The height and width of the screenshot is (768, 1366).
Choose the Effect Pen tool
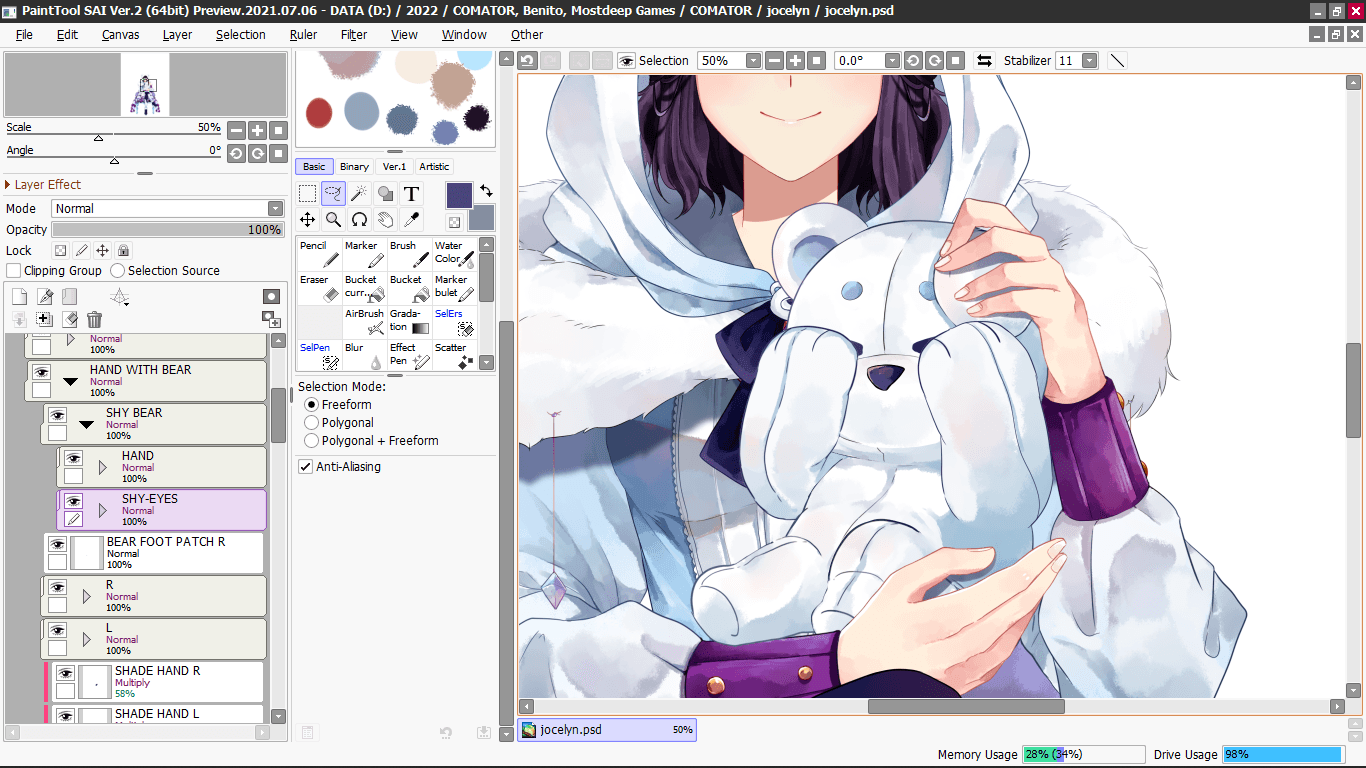pos(409,356)
